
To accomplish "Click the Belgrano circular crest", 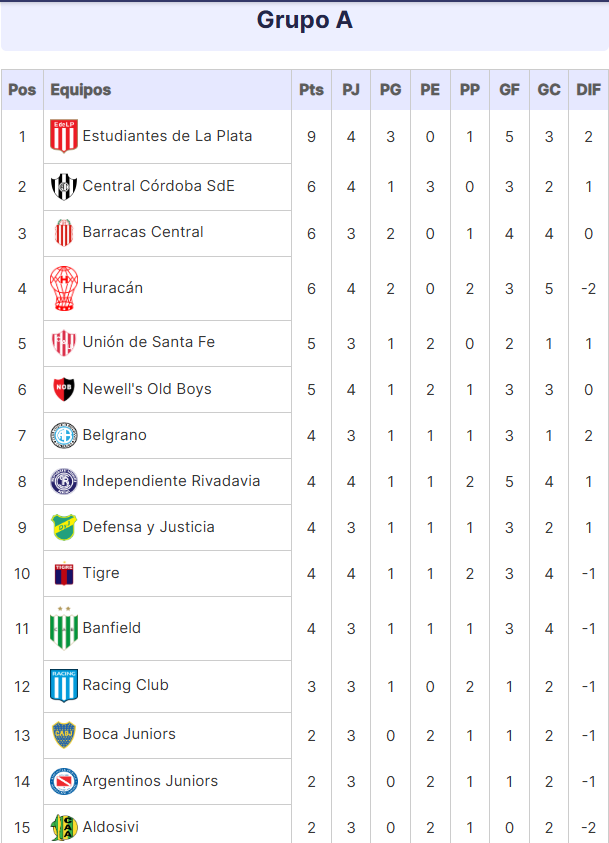I will (64, 435).
